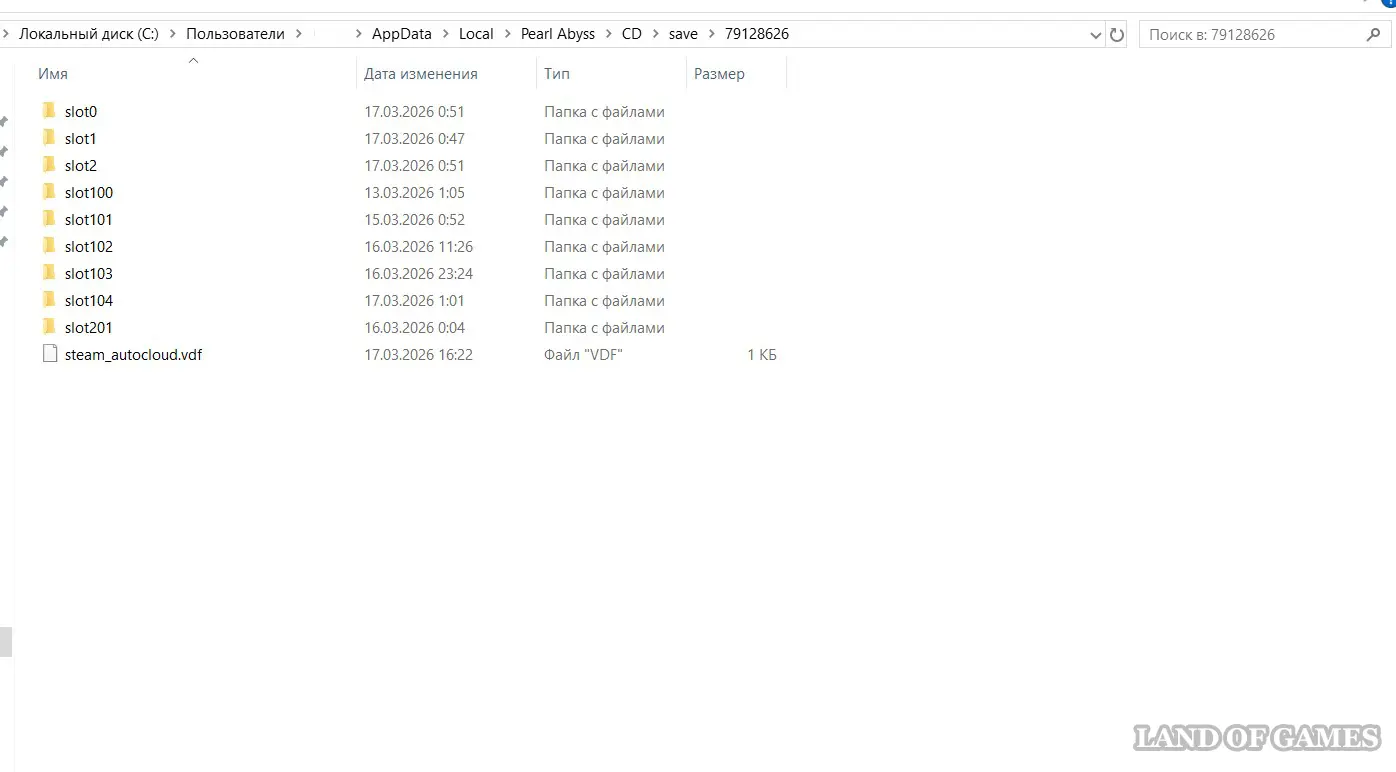Click the slot104 folder icon

point(50,300)
